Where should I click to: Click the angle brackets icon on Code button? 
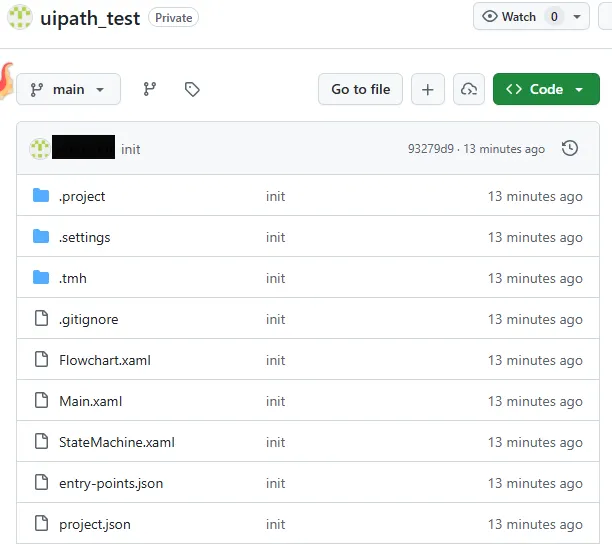pyautogui.click(x=514, y=89)
